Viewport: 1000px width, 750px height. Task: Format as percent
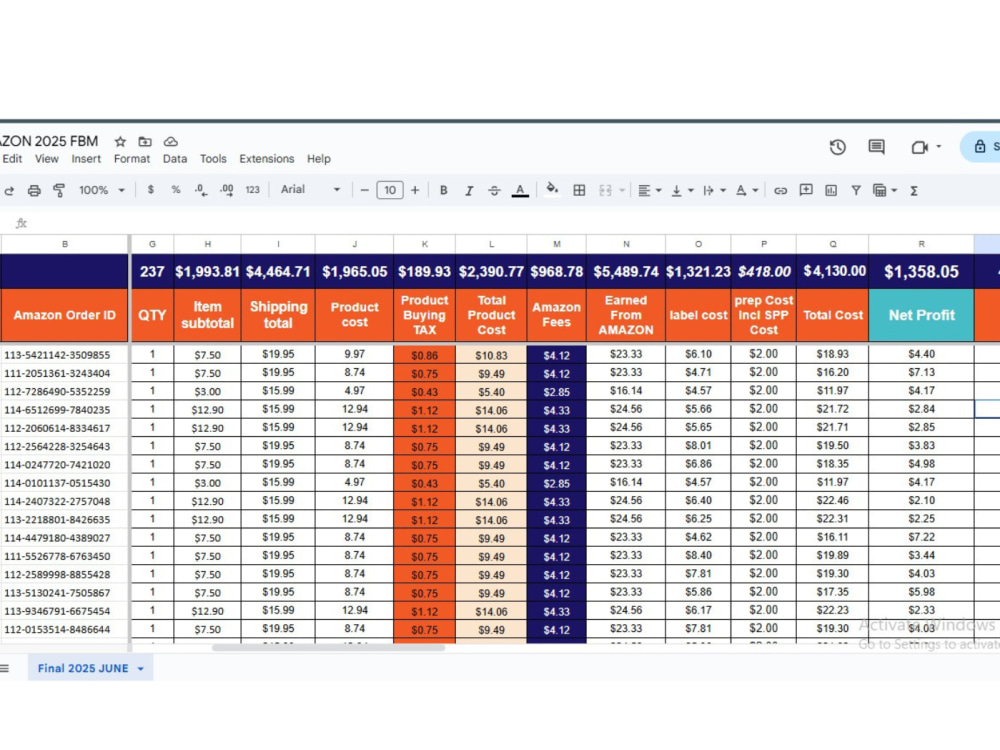click(175, 189)
